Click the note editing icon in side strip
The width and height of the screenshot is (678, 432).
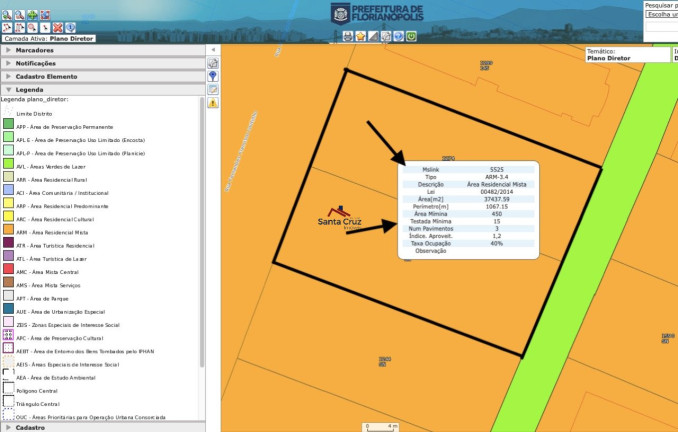pos(213,90)
